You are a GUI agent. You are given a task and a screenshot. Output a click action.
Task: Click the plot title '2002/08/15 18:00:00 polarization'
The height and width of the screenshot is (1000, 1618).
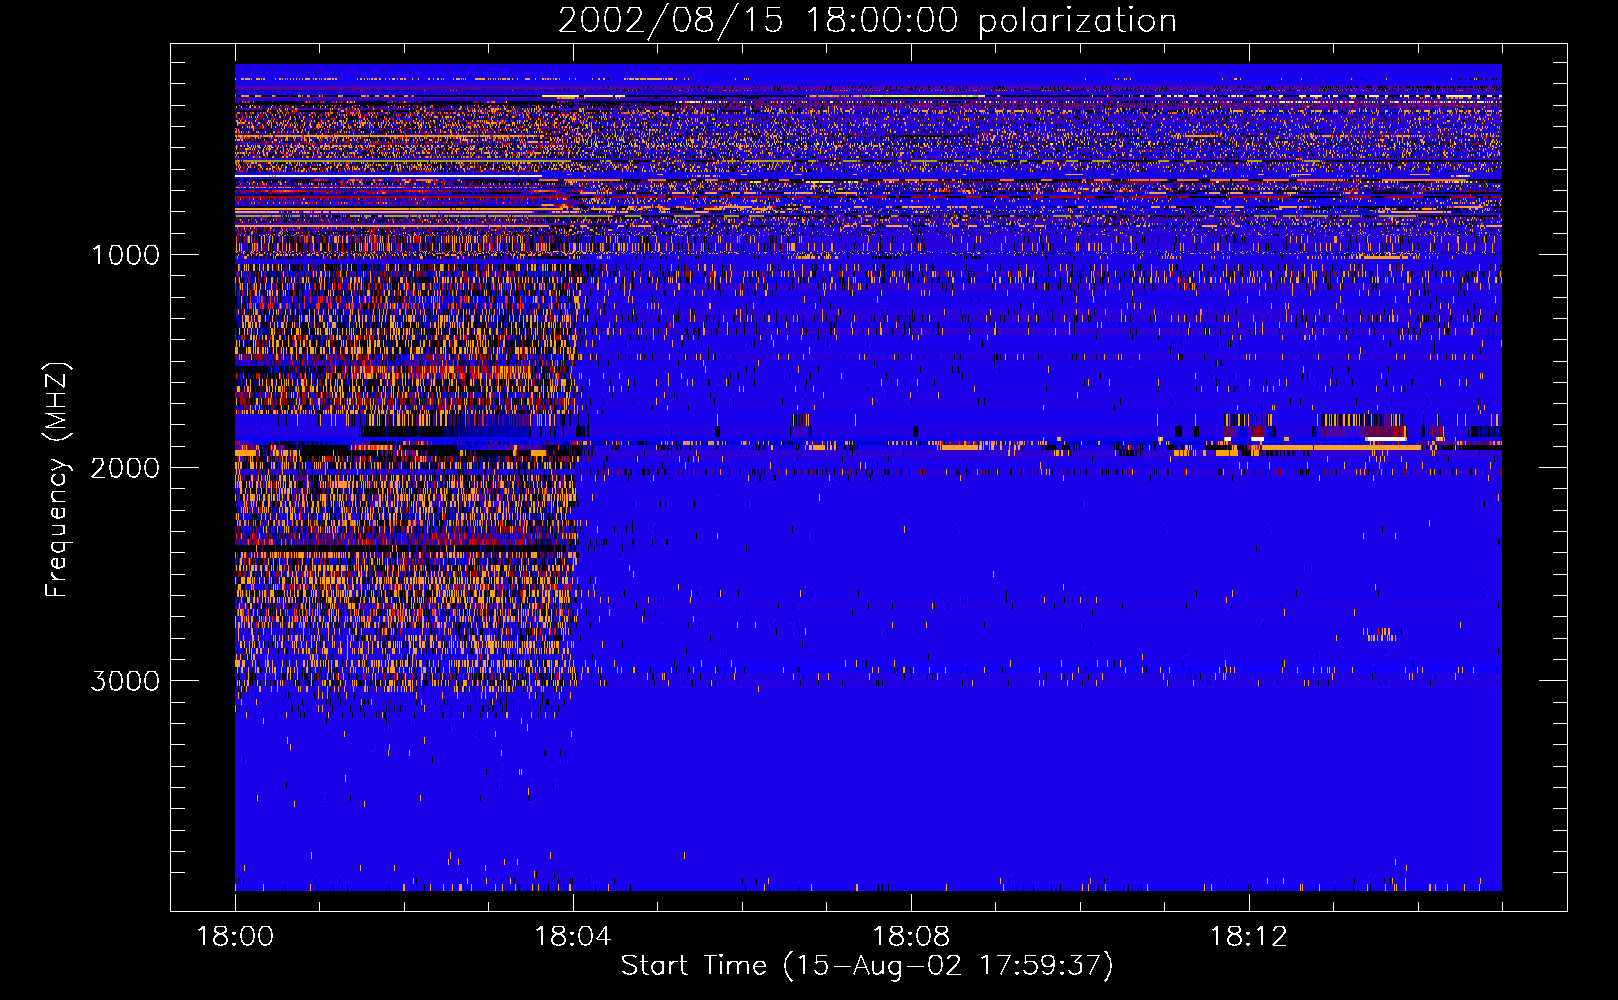[867, 20]
